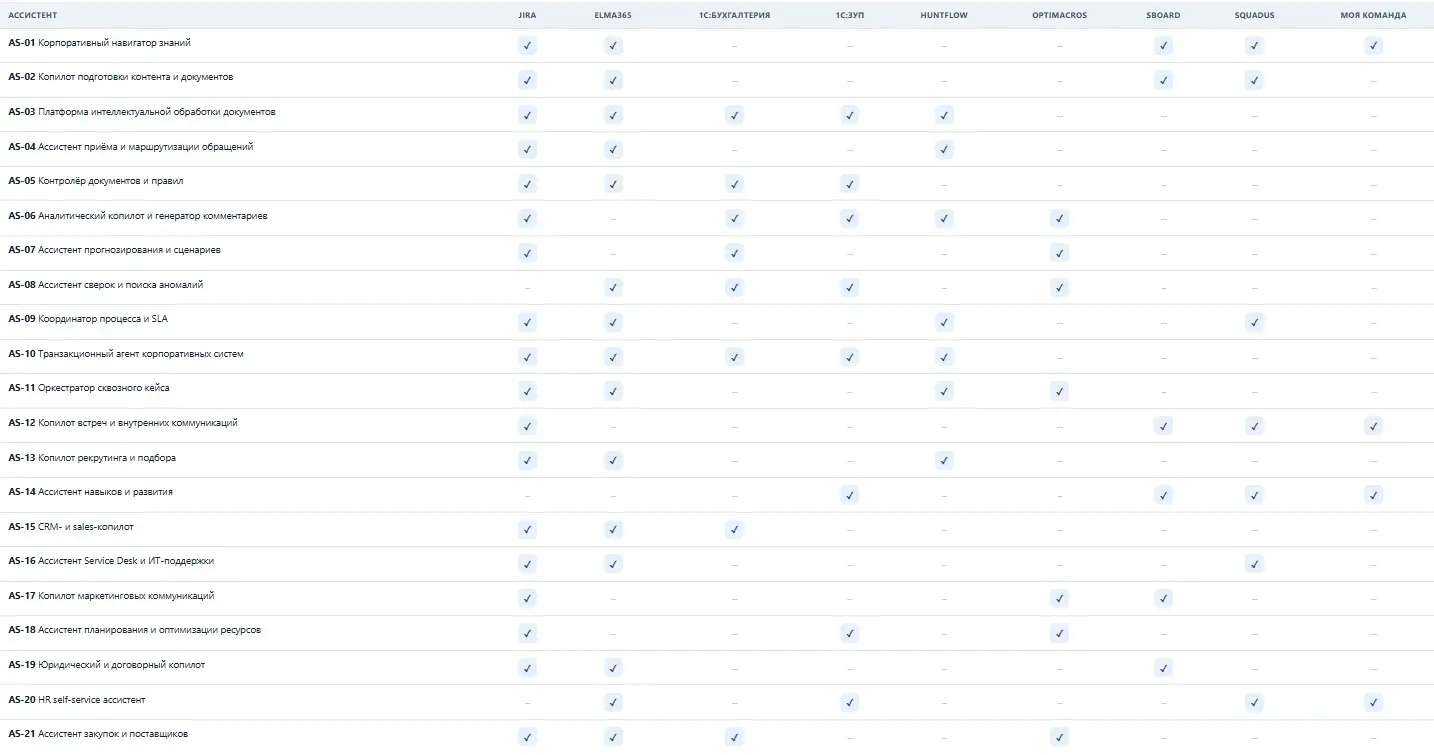Click the 1С:ЗУП checkmark in row AS-14
Image resolution: width=1434 pixels, height=755 pixels.
849,495
